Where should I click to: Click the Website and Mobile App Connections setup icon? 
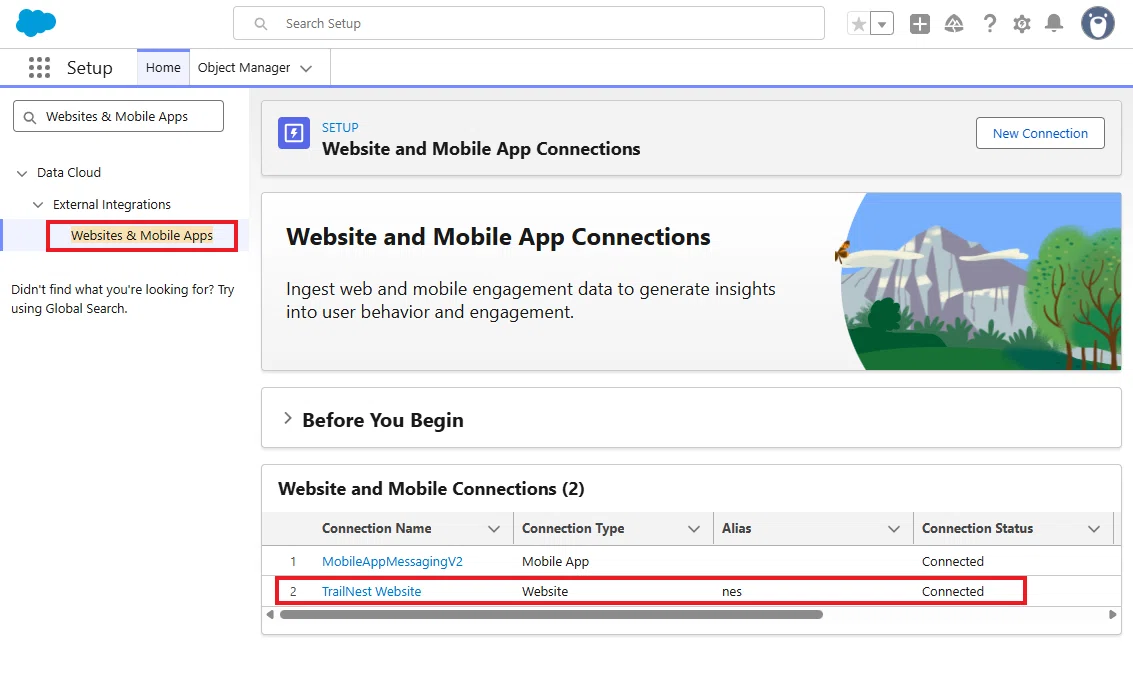pos(294,133)
